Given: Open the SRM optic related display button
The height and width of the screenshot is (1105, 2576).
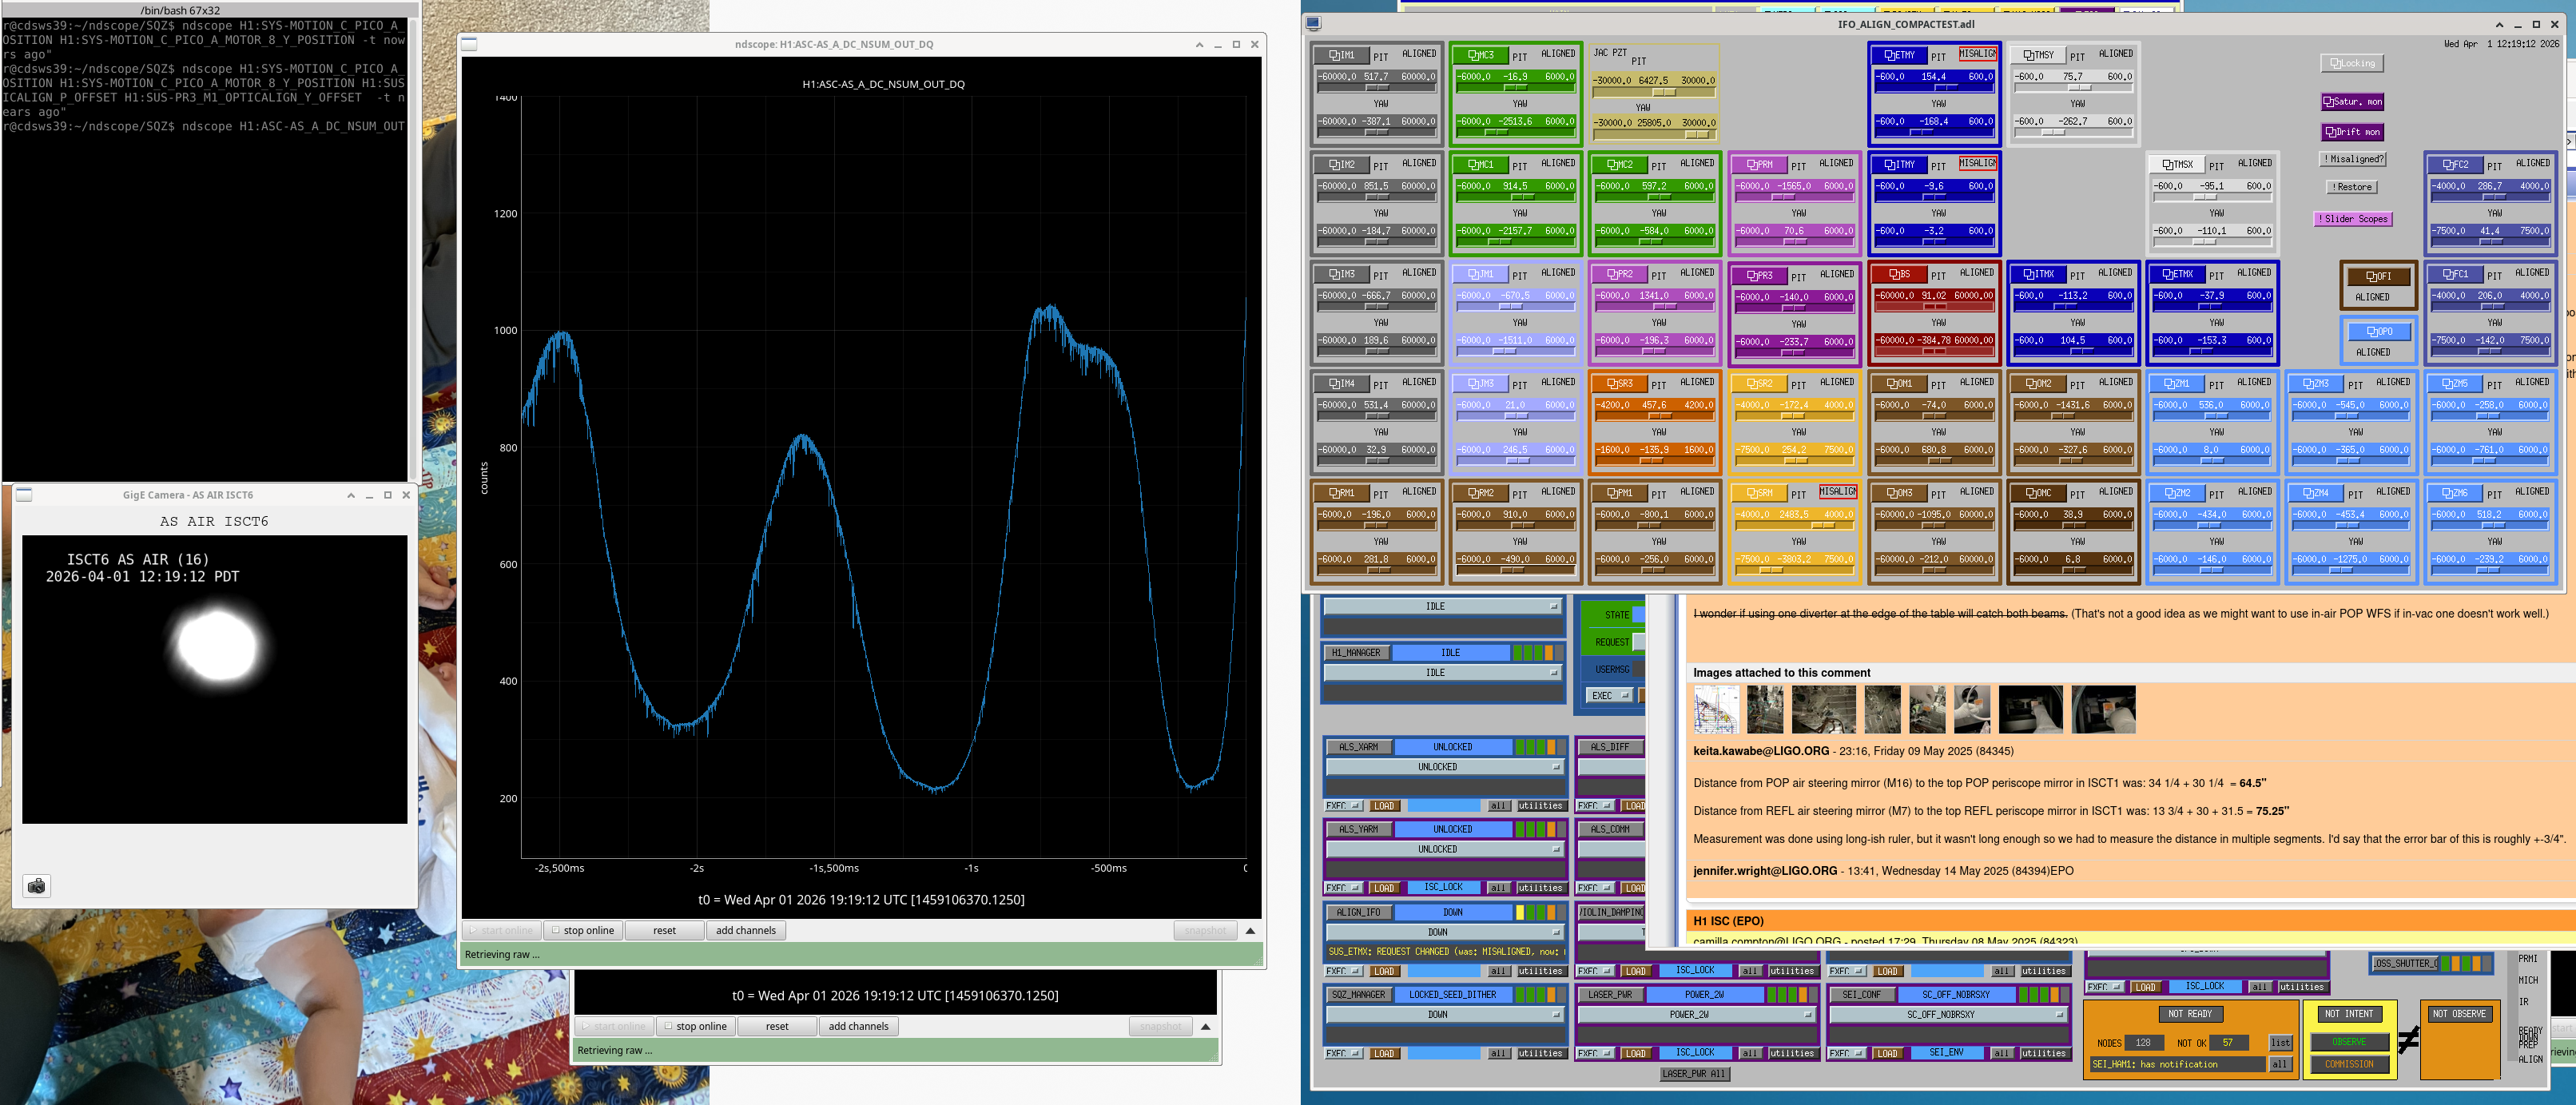Looking at the screenshot, I should tap(1759, 493).
